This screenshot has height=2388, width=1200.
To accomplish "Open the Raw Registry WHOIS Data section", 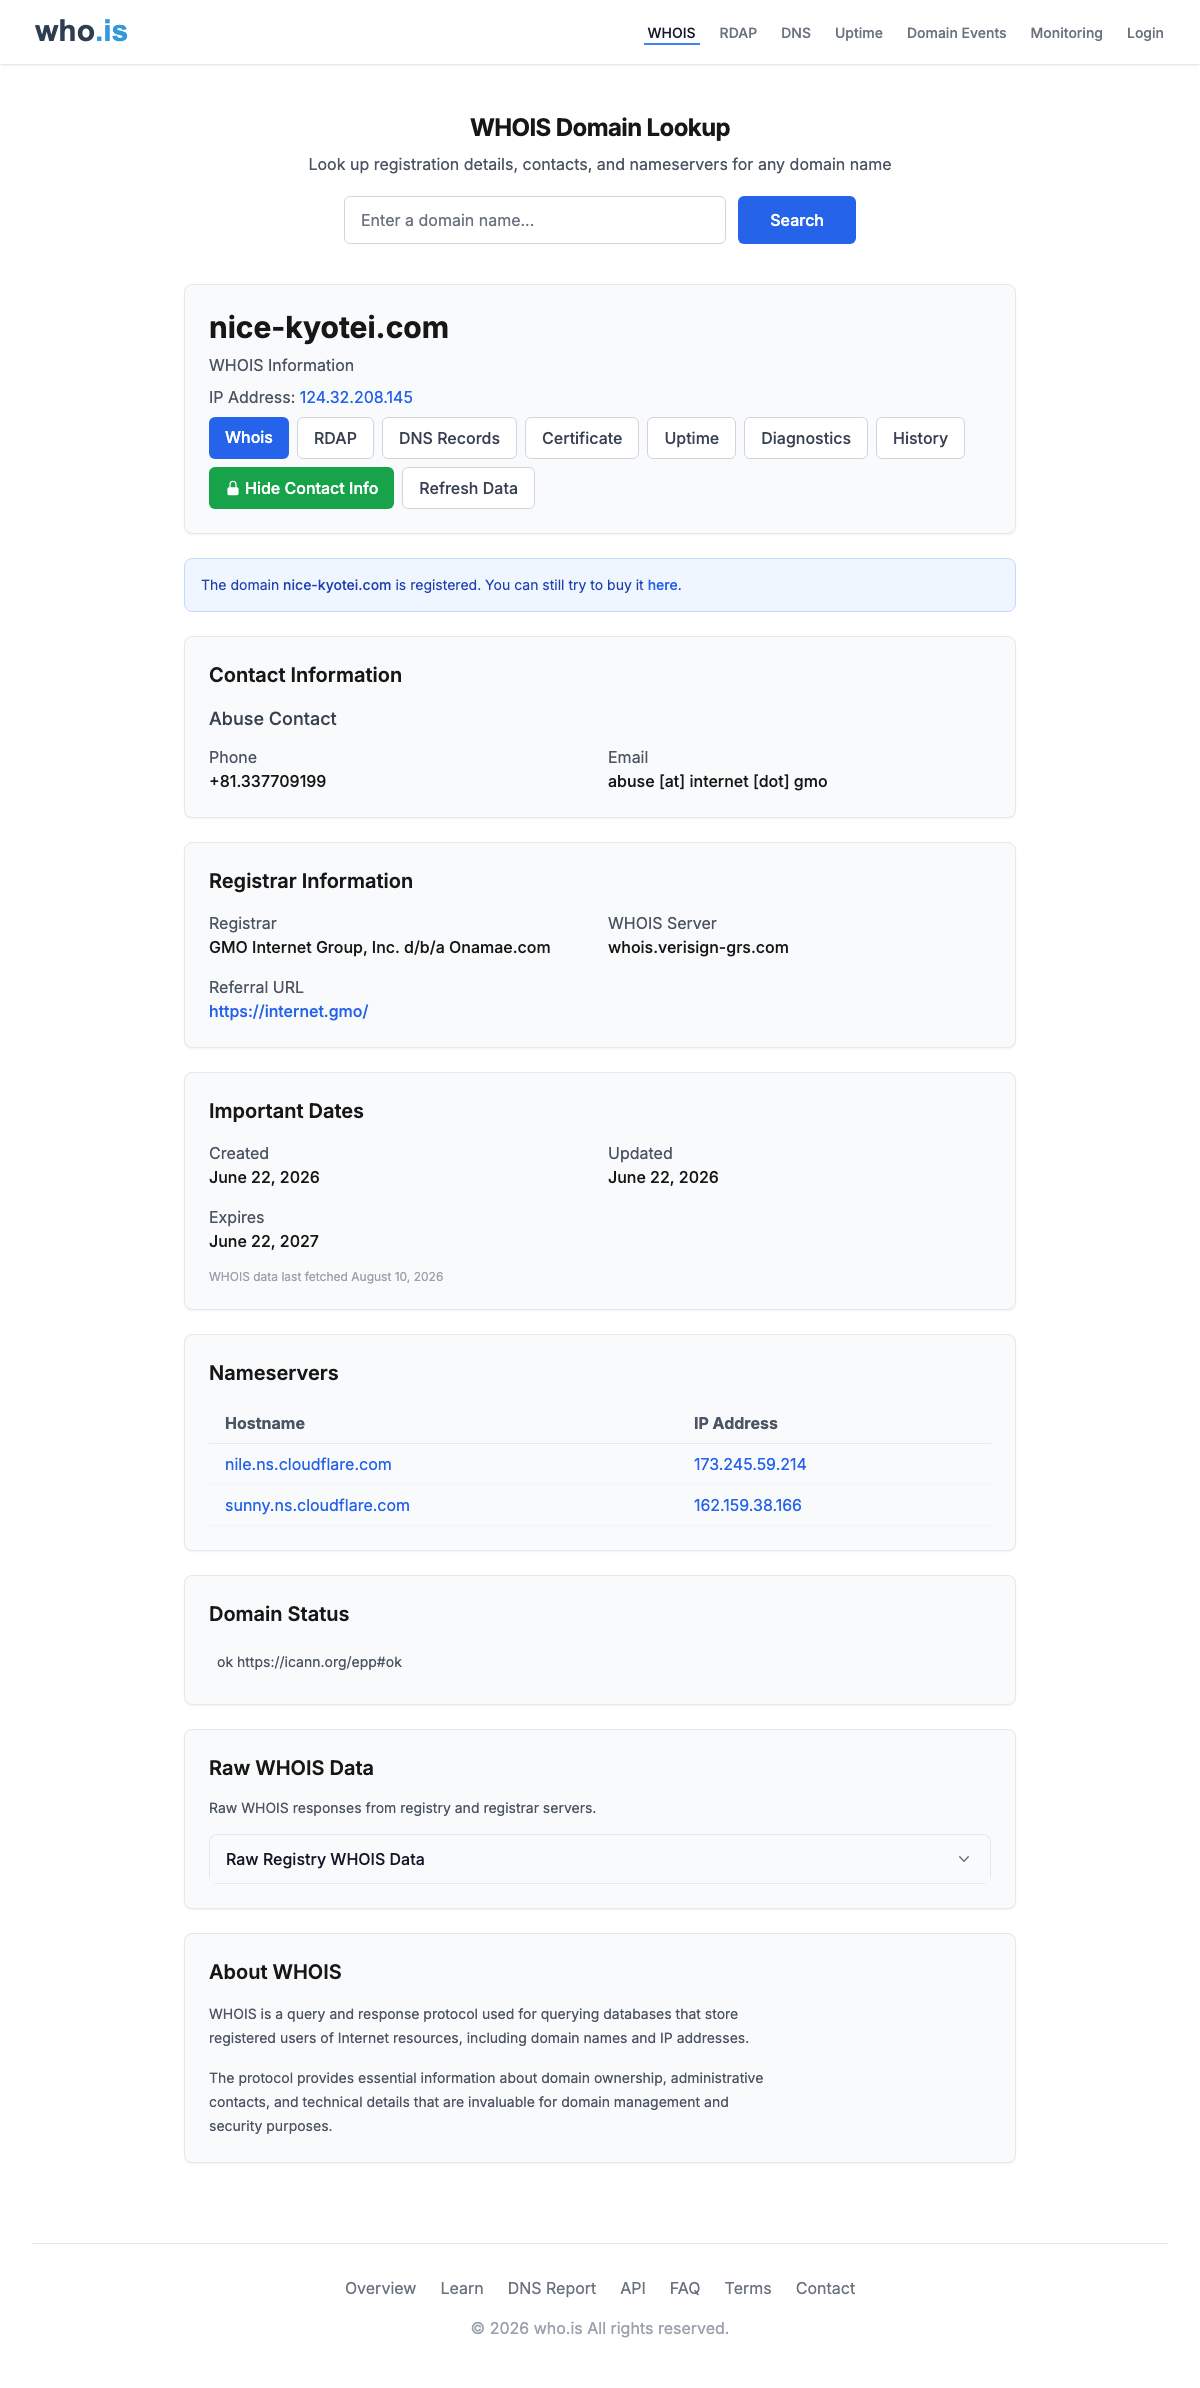I will click(600, 1859).
